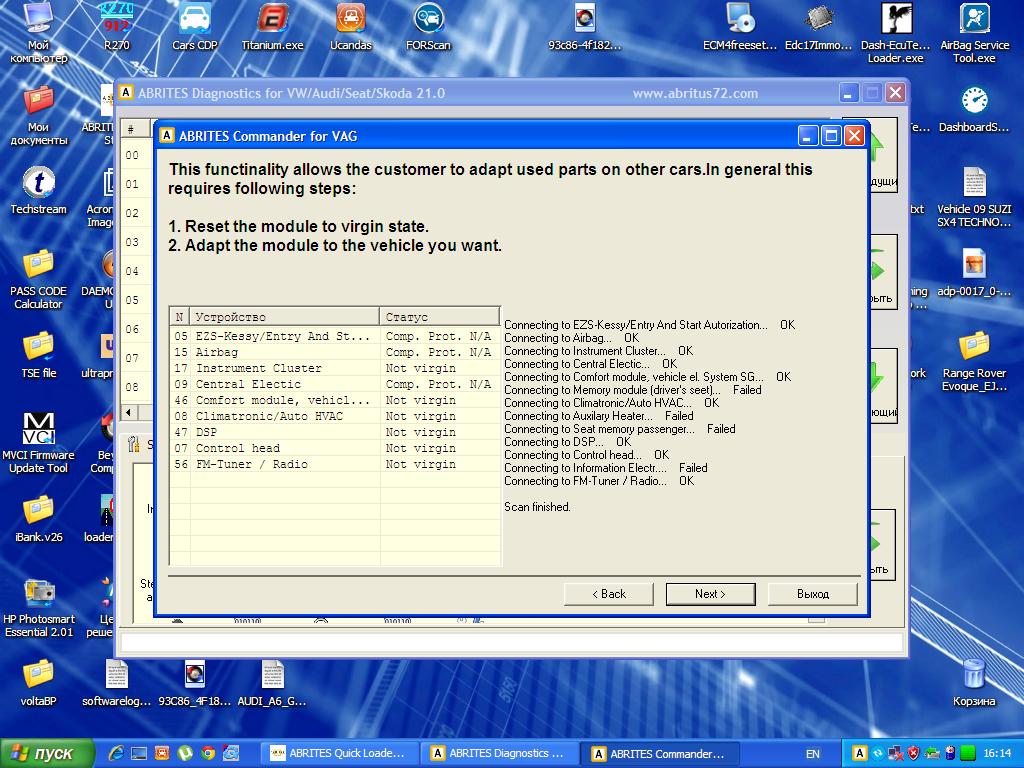The width and height of the screenshot is (1024, 768).
Task: Click the N column header
Action: tap(180, 317)
